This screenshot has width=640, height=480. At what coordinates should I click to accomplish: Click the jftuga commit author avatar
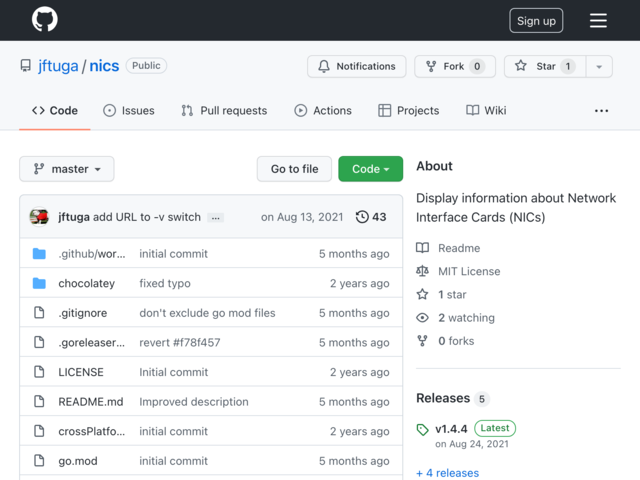(x=39, y=217)
